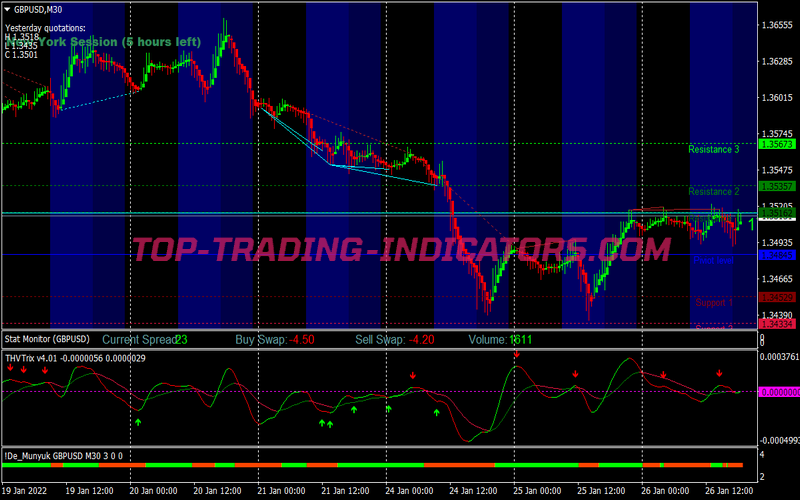Click the !De_Munyuk GBPUSD M30 indicator label
The height and width of the screenshot is (500, 800).
64,456
